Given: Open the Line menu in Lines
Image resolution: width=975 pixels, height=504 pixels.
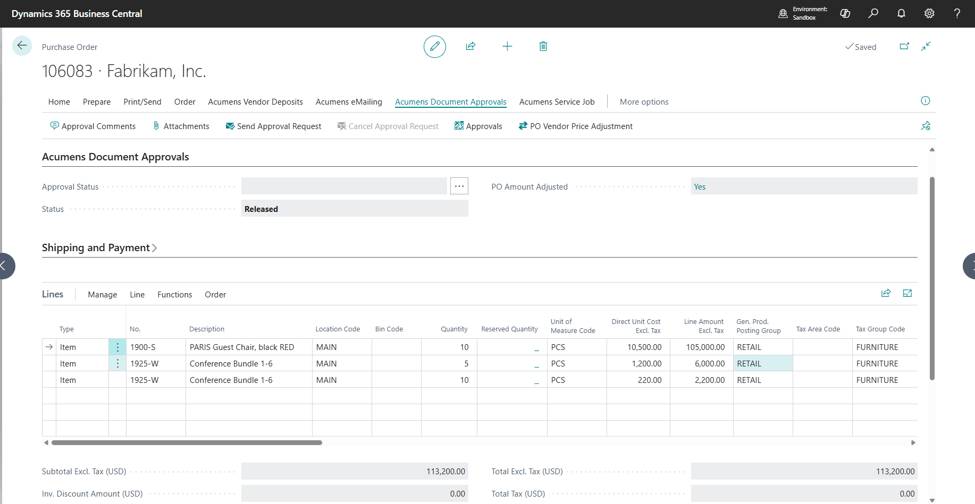Looking at the screenshot, I should click(137, 295).
